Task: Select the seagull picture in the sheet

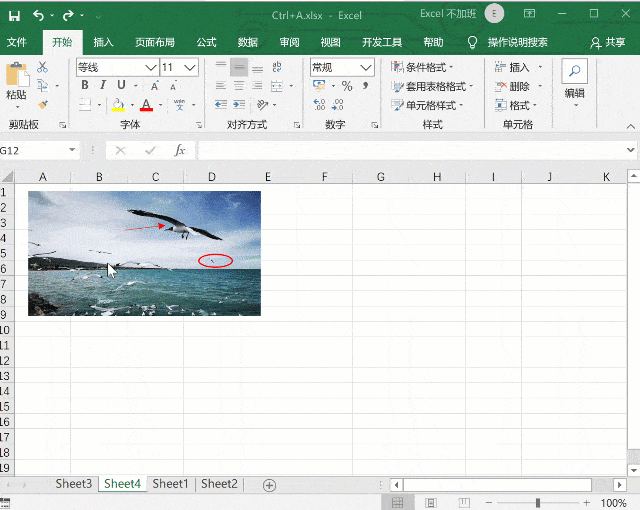Action: click(144, 253)
